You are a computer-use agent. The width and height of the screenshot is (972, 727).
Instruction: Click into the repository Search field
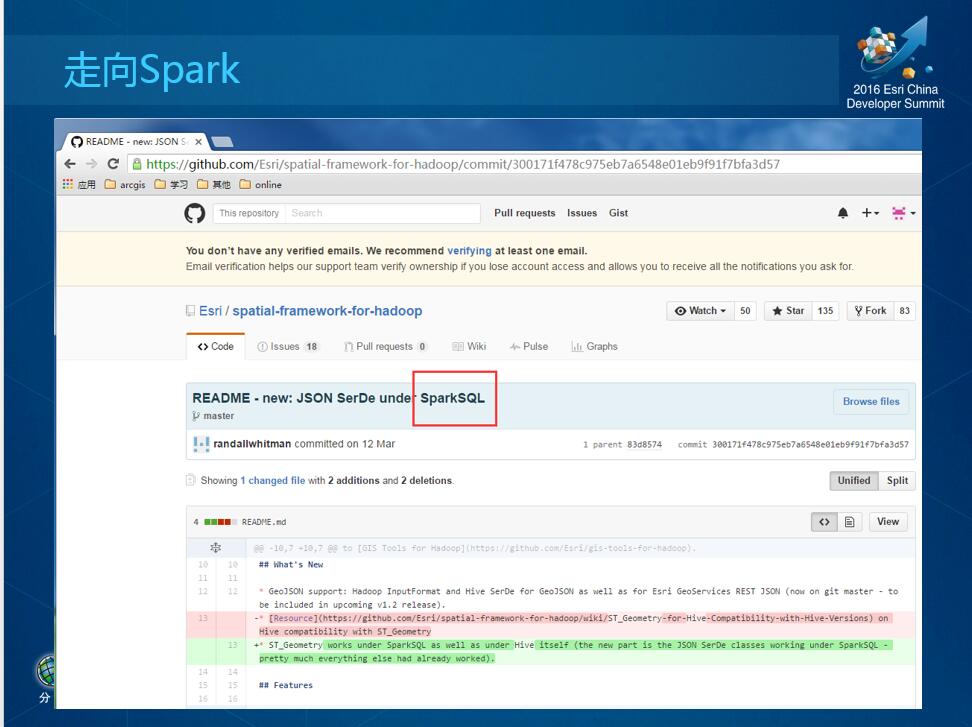click(x=382, y=213)
